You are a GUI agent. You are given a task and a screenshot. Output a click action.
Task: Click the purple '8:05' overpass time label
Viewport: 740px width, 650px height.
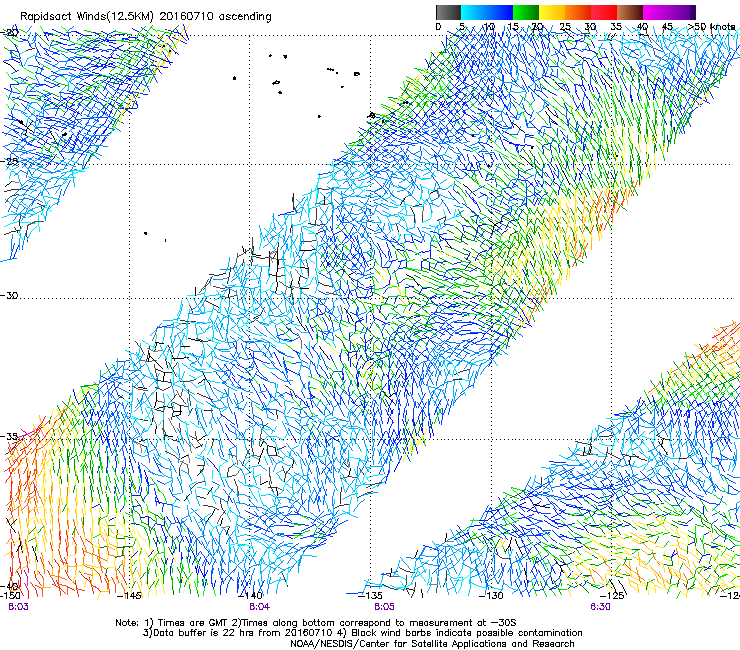click(x=384, y=607)
